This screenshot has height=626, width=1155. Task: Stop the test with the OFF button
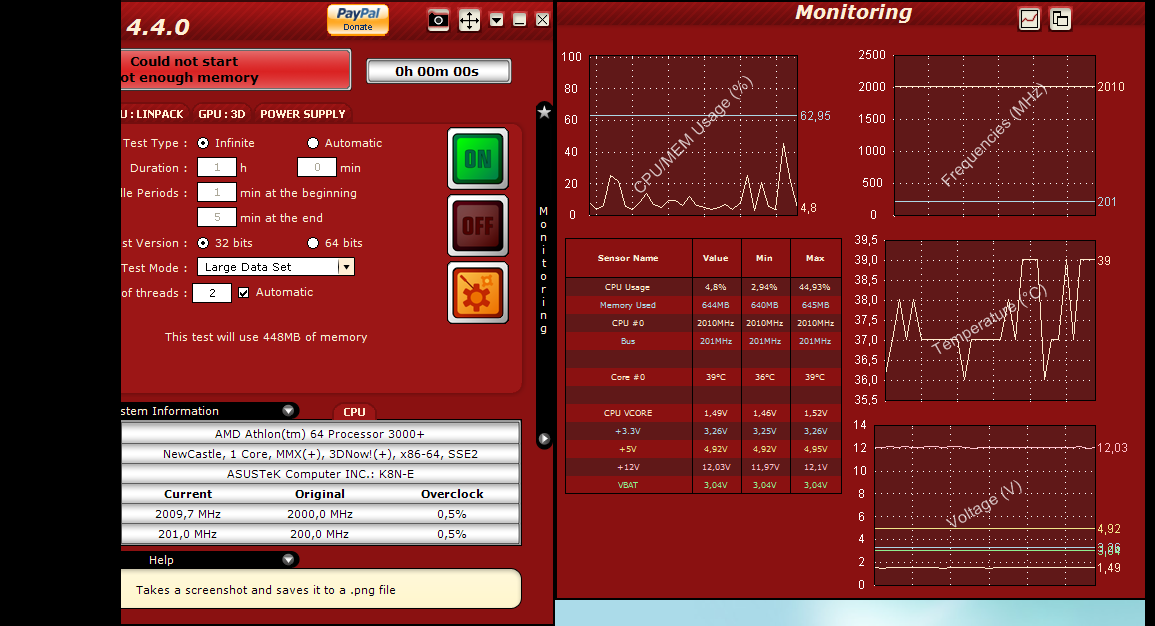coord(478,225)
